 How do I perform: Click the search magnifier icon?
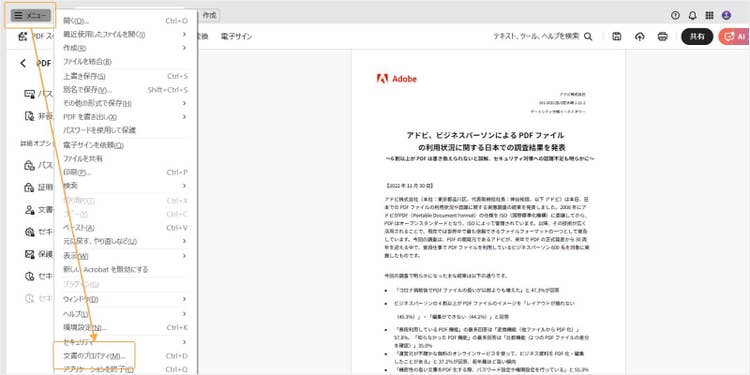[588, 37]
